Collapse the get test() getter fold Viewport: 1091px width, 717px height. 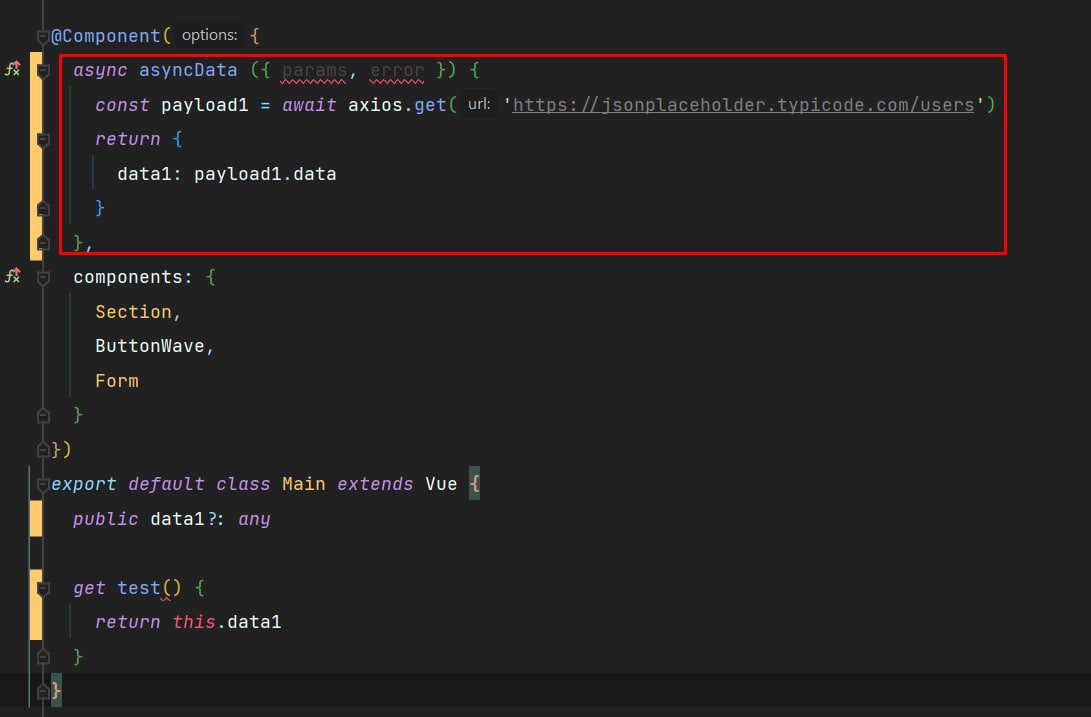[x=42, y=588]
